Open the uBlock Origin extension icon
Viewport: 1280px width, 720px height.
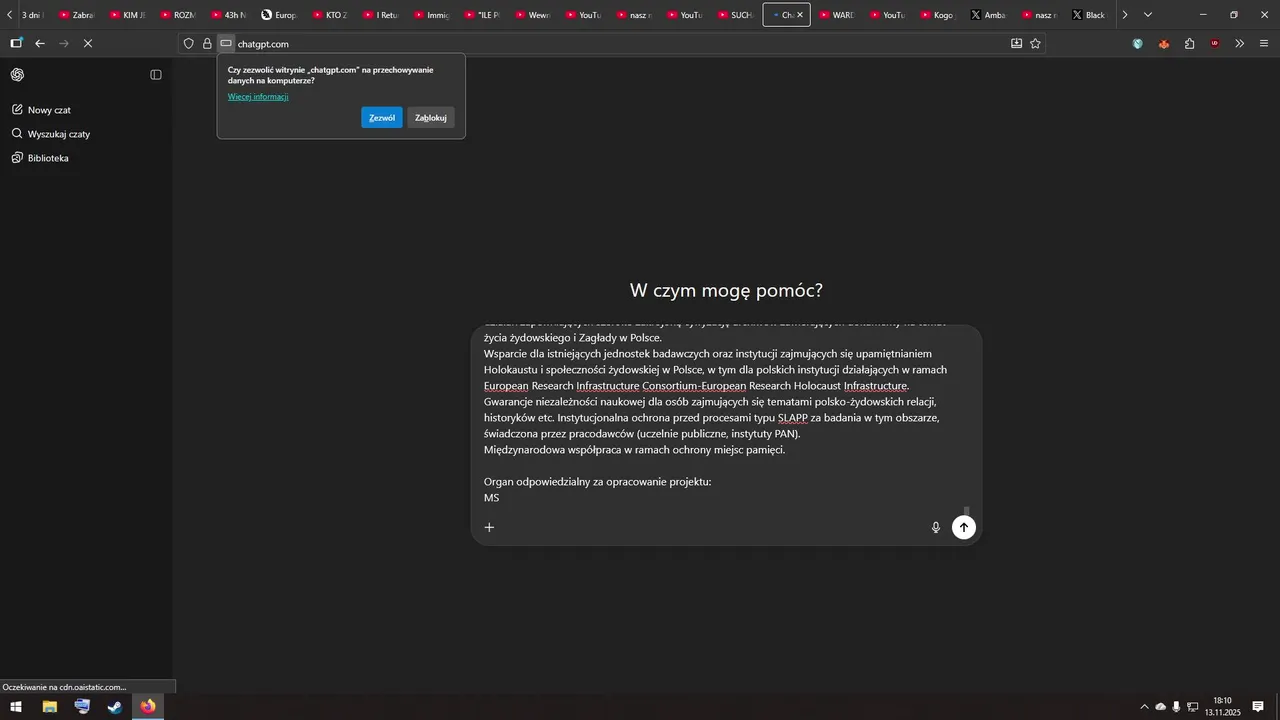pyautogui.click(x=1215, y=44)
